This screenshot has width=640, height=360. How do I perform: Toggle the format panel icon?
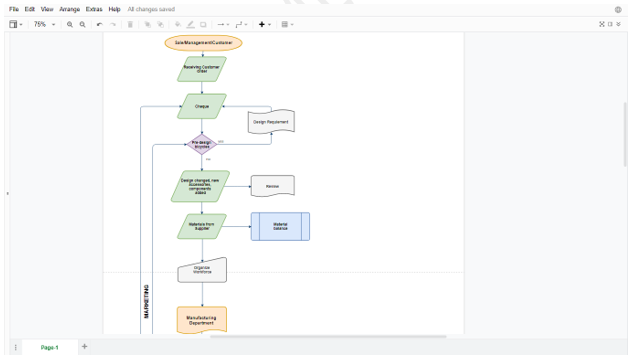click(610, 24)
